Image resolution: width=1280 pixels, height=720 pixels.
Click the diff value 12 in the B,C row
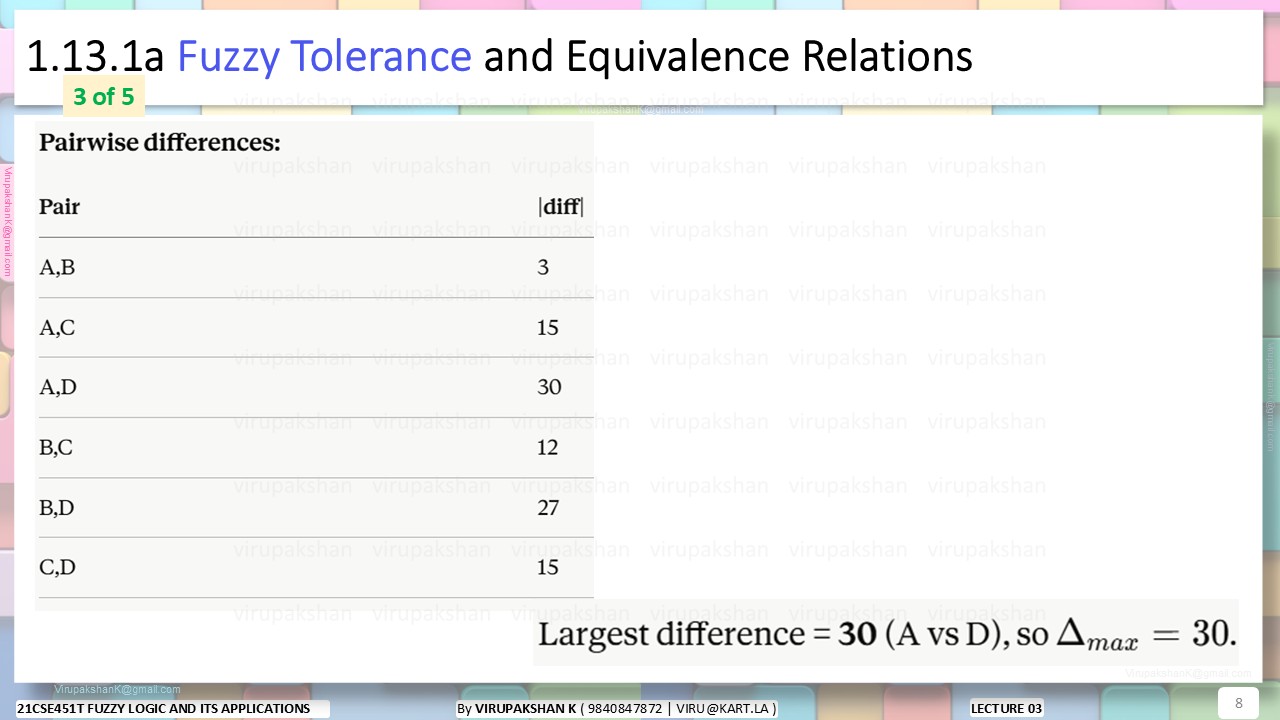[x=547, y=448]
